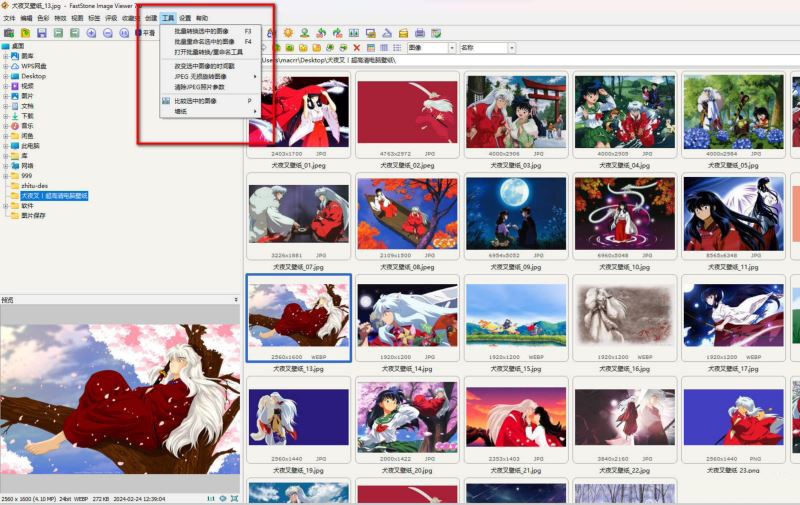Viewport: 800px width, 505px height.
Task: Click the printer icon
Action: click(420, 33)
